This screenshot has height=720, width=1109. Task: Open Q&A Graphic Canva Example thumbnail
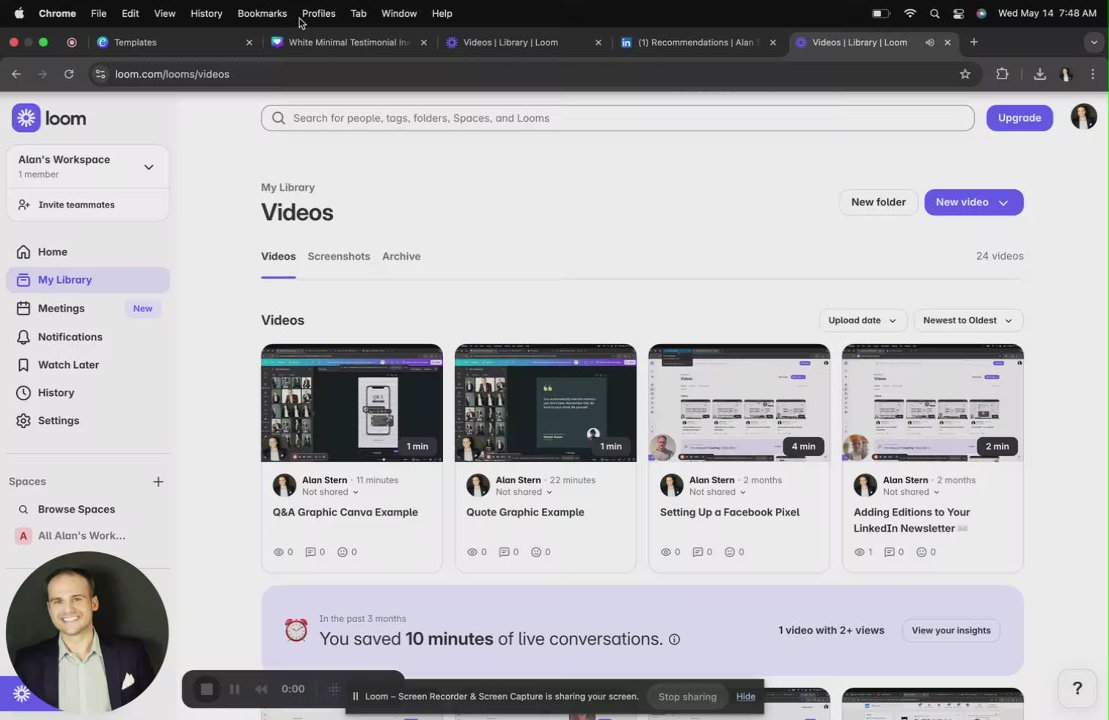pos(352,403)
